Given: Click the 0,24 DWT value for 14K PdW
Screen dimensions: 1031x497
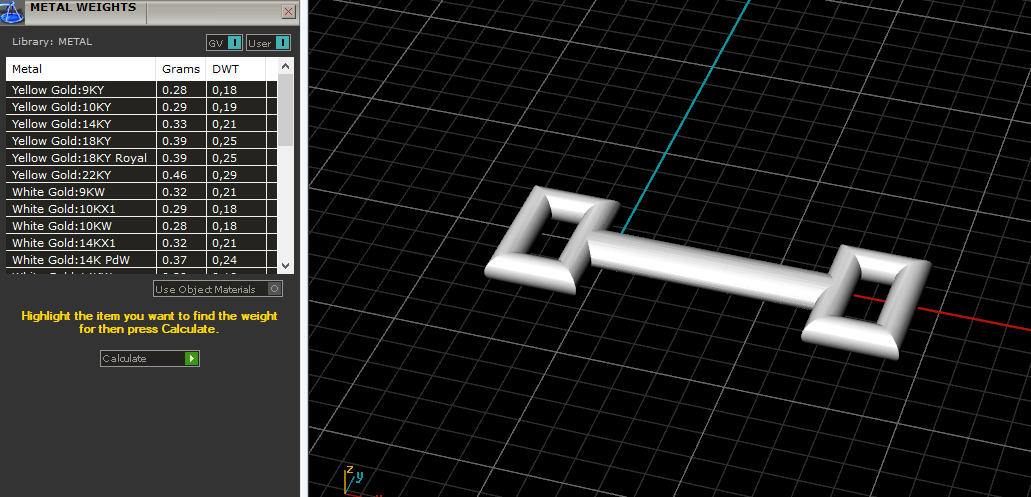Looking at the screenshot, I should pyautogui.click(x=224, y=260).
